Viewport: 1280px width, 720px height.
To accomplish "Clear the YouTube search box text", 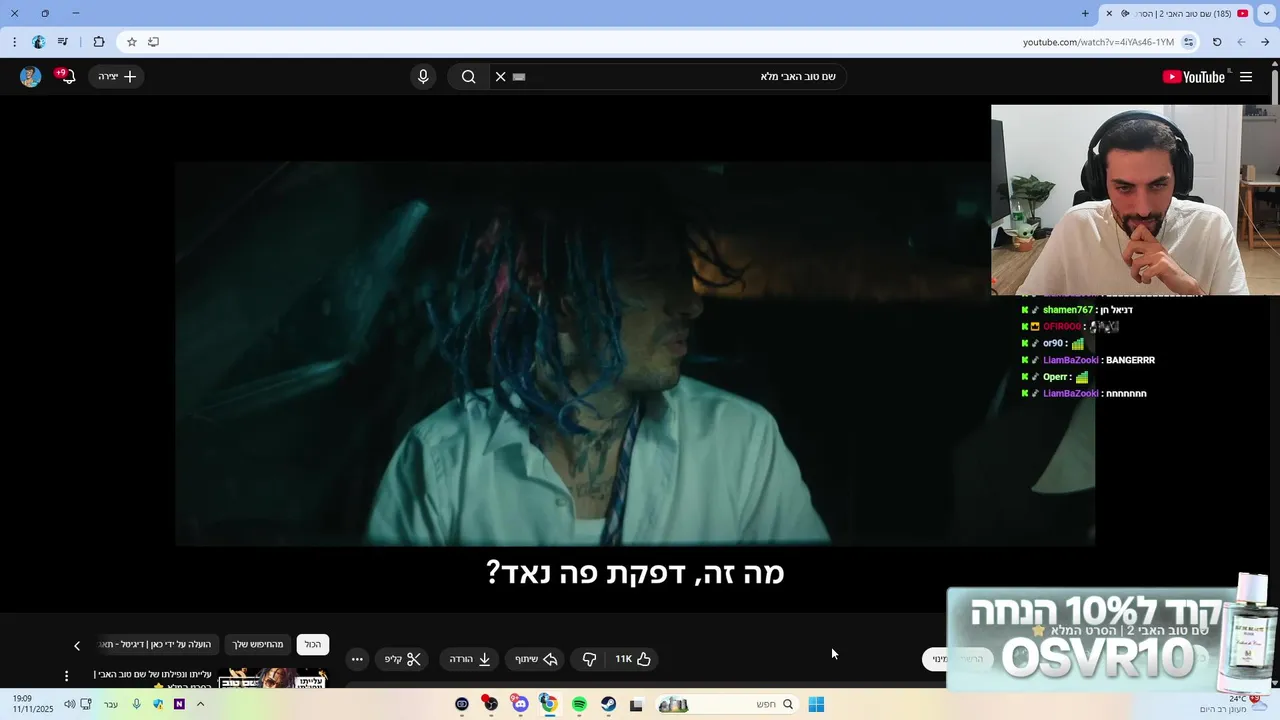I will [x=501, y=77].
